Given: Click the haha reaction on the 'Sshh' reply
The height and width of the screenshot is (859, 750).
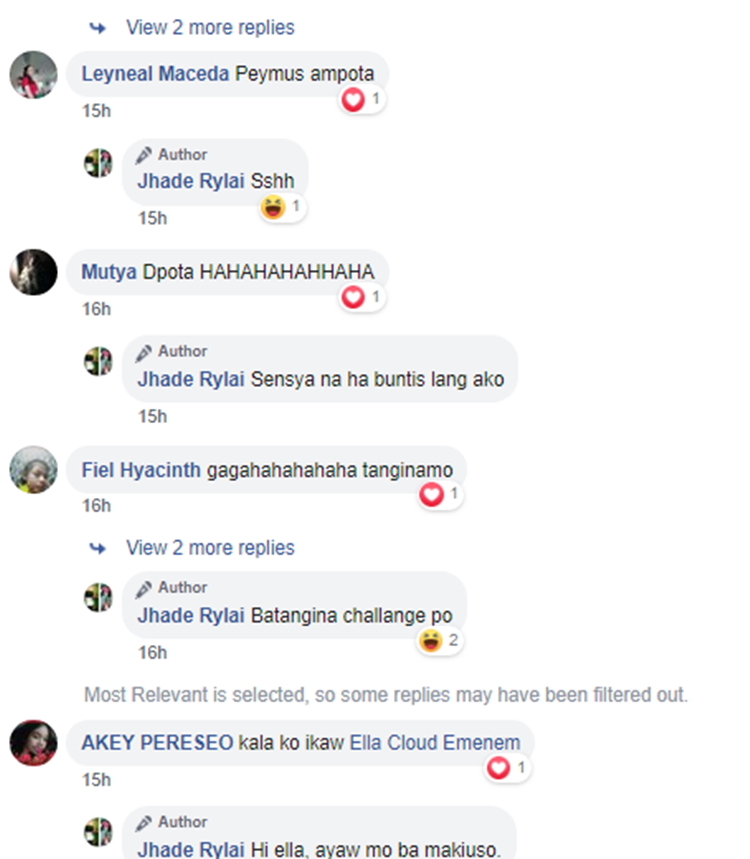Looking at the screenshot, I should pos(273,207).
